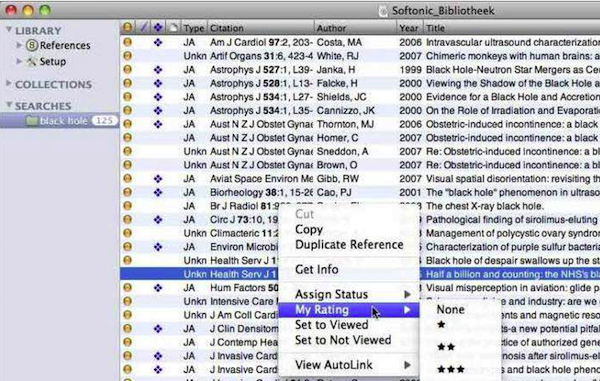Image resolution: width=600 pixels, height=381 pixels.
Task: Collapse the LIBRARY section
Action: coord(8,29)
